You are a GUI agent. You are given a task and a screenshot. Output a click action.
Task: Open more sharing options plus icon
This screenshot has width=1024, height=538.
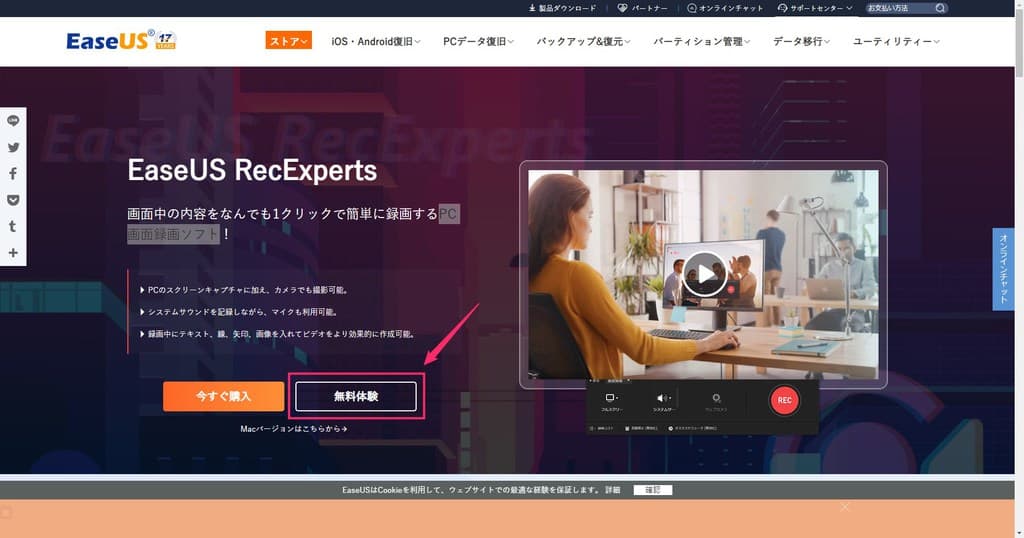click(13, 253)
